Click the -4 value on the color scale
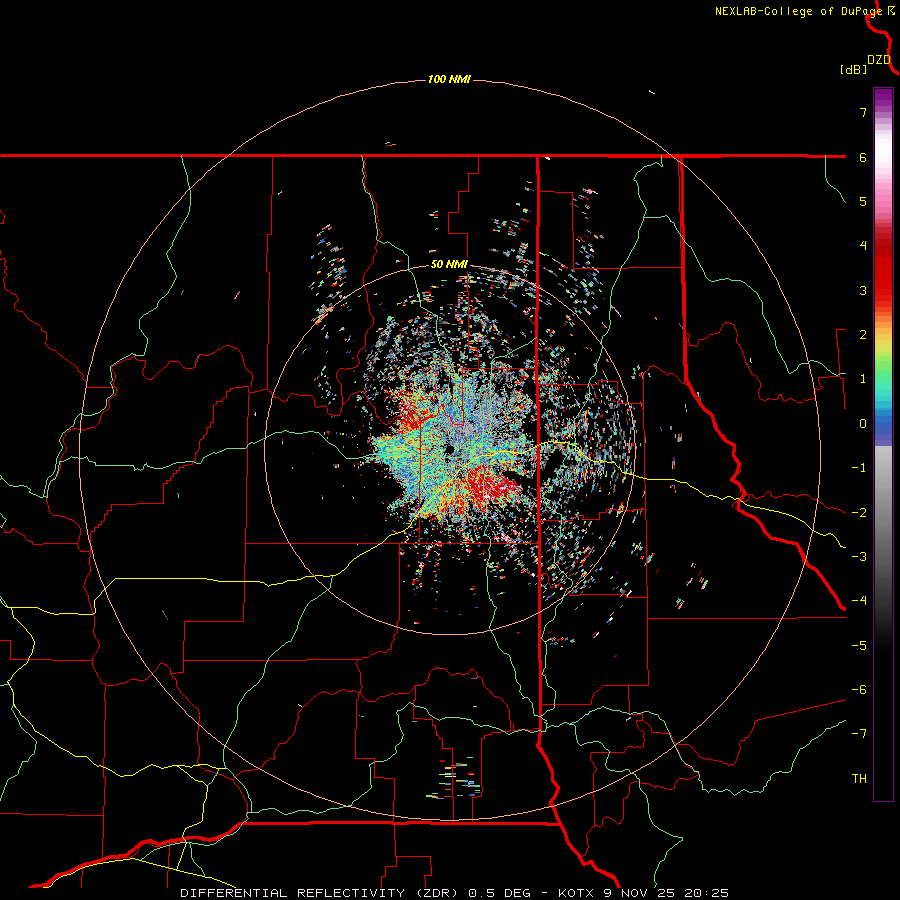This screenshot has height=900, width=900. (x=859, y=601)
